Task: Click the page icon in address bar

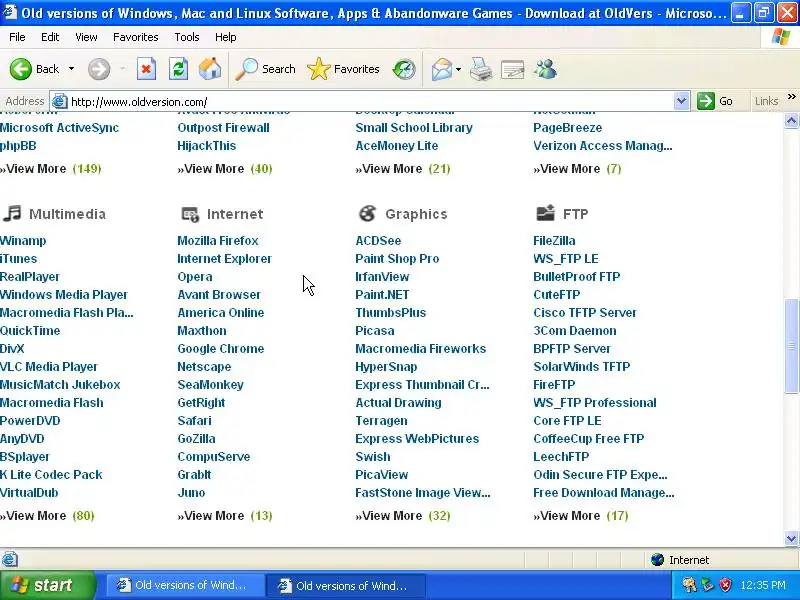Action: [60, 102]
